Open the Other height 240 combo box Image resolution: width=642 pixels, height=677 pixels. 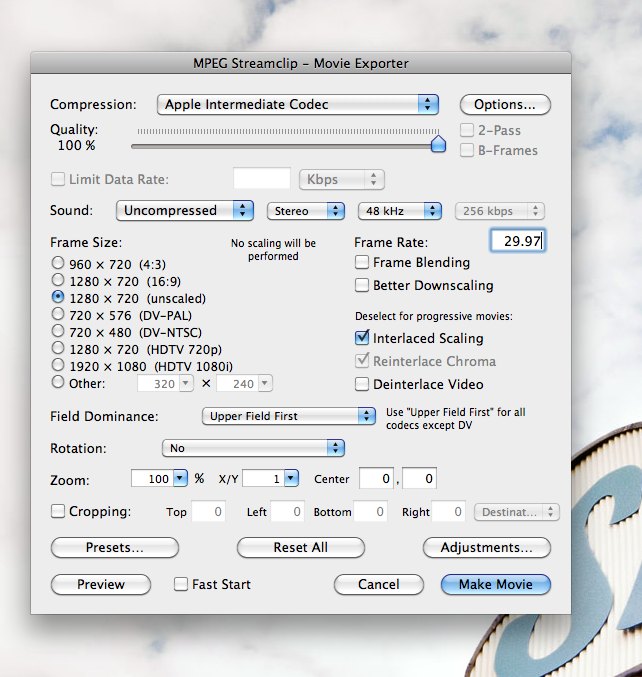(x=244, y=383)
